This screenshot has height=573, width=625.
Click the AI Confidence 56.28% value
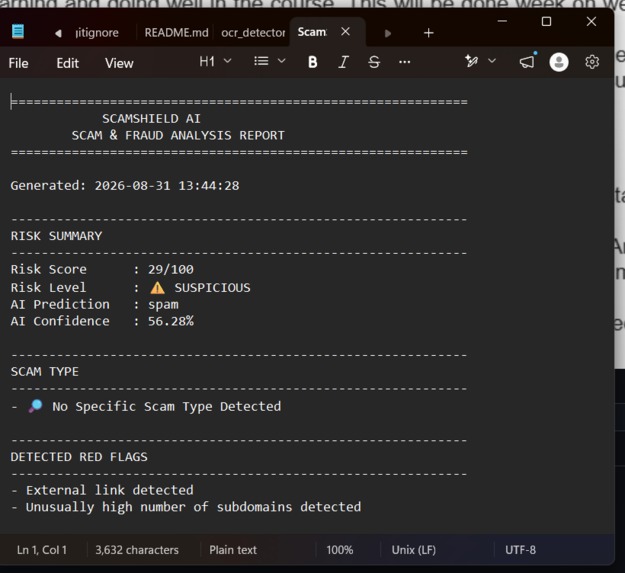(x=171, y=321)
